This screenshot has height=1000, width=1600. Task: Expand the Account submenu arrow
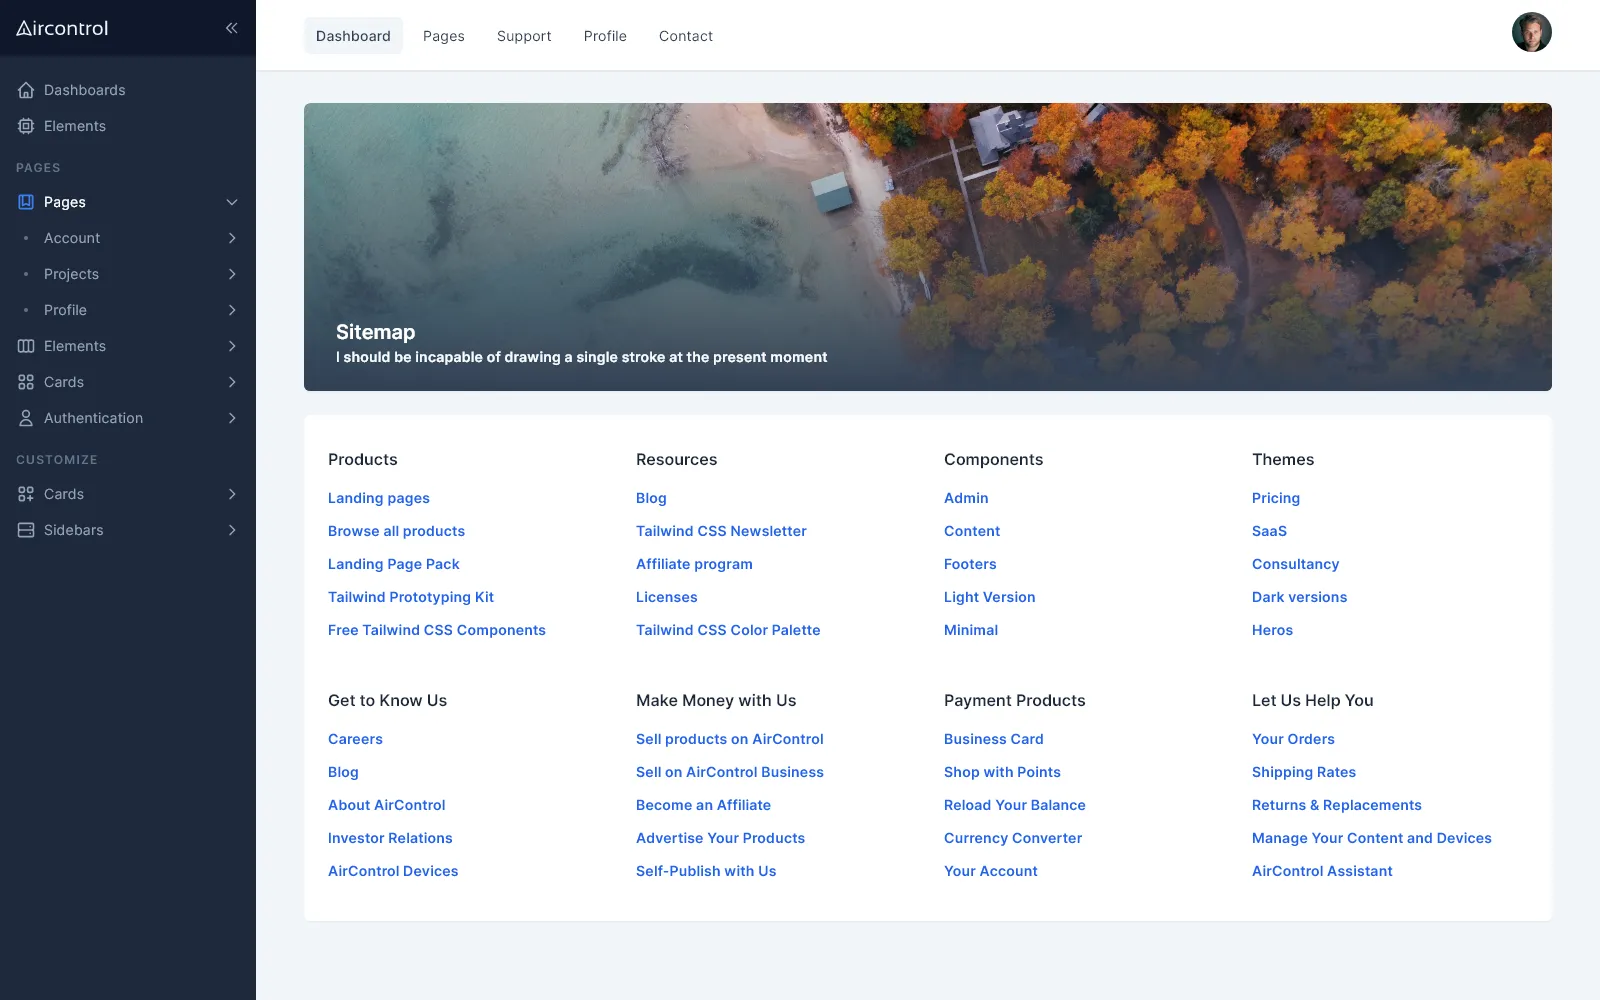[x=232, y=238]
